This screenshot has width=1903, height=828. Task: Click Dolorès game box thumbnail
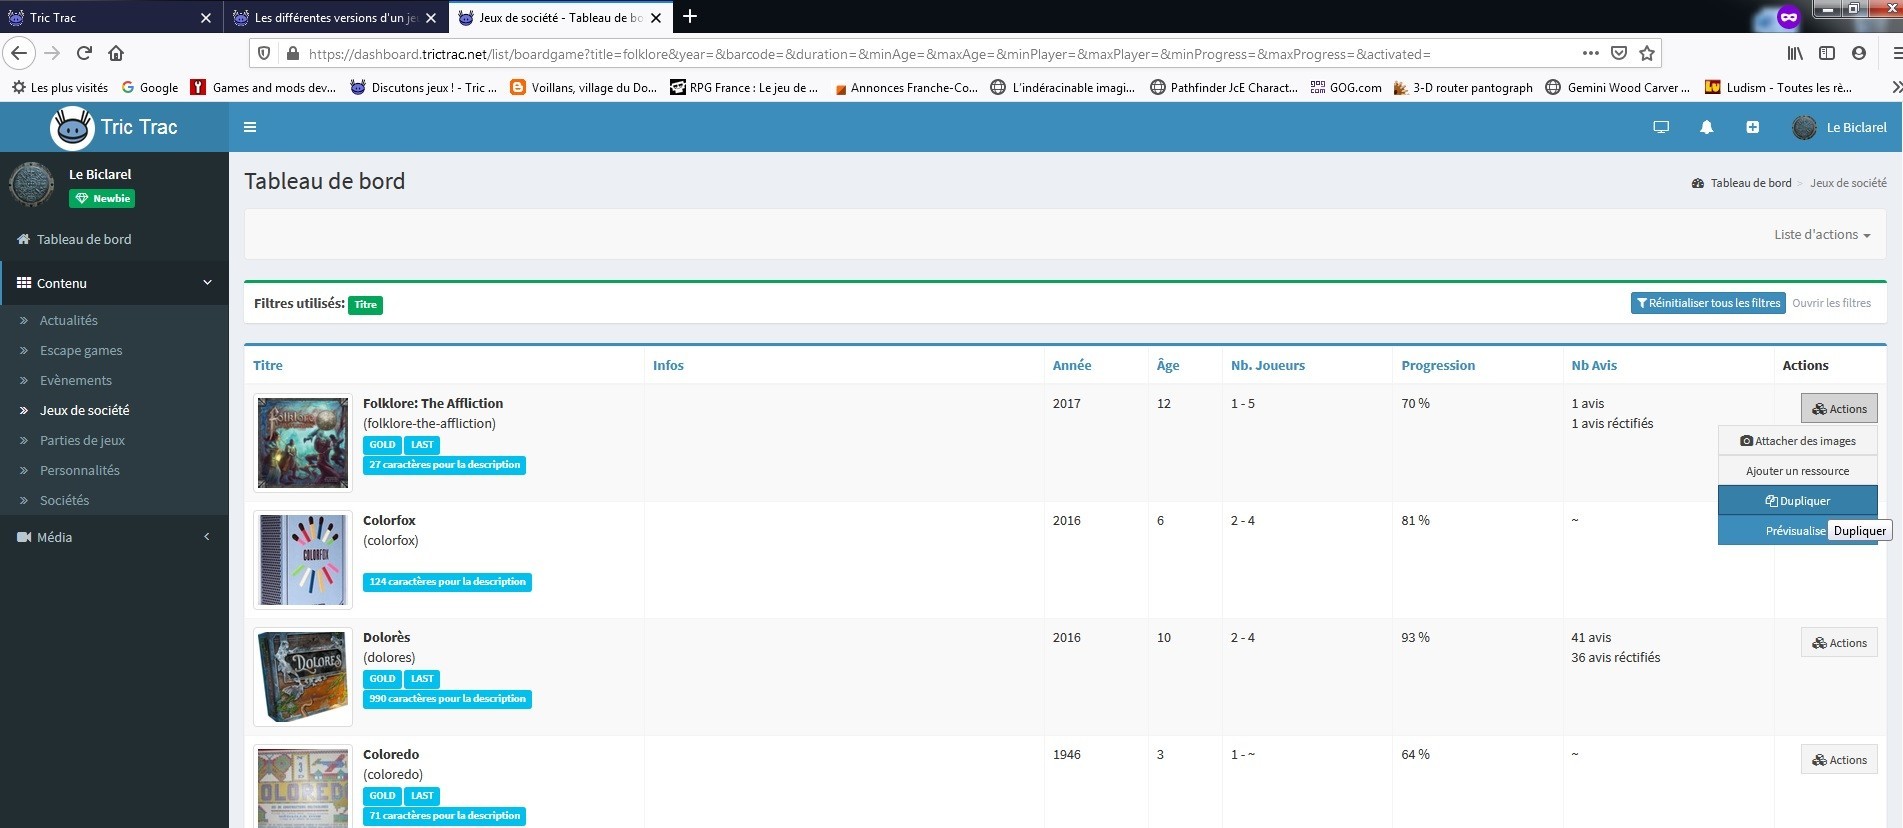(x=303, y=677)
